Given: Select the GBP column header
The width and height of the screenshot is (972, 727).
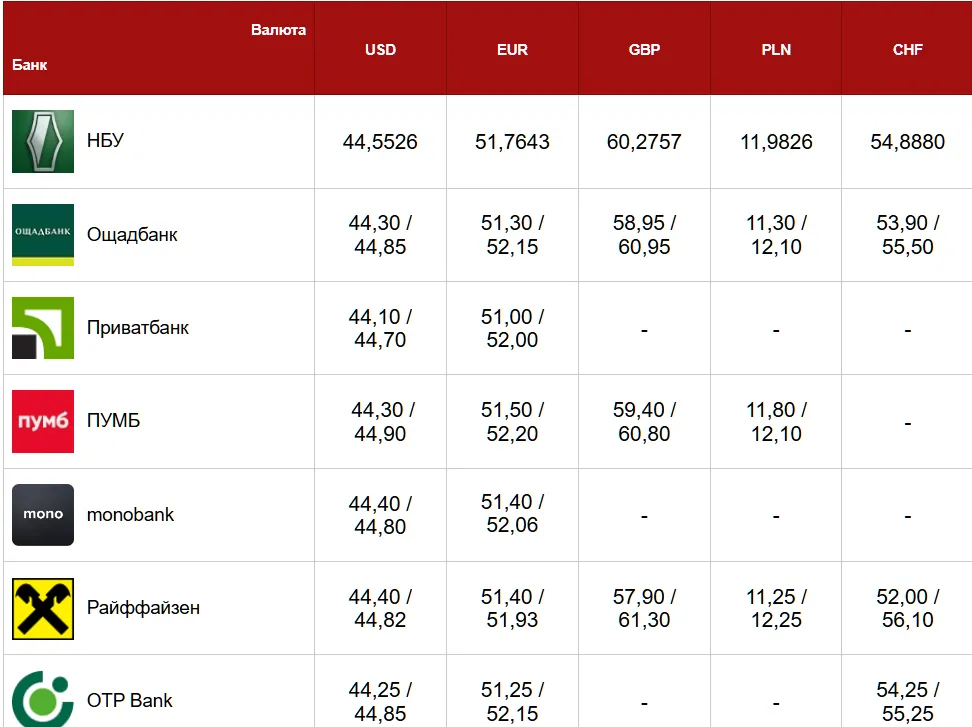Looking at the screenshot, I should pyautogui.click(x=644, y=50).
